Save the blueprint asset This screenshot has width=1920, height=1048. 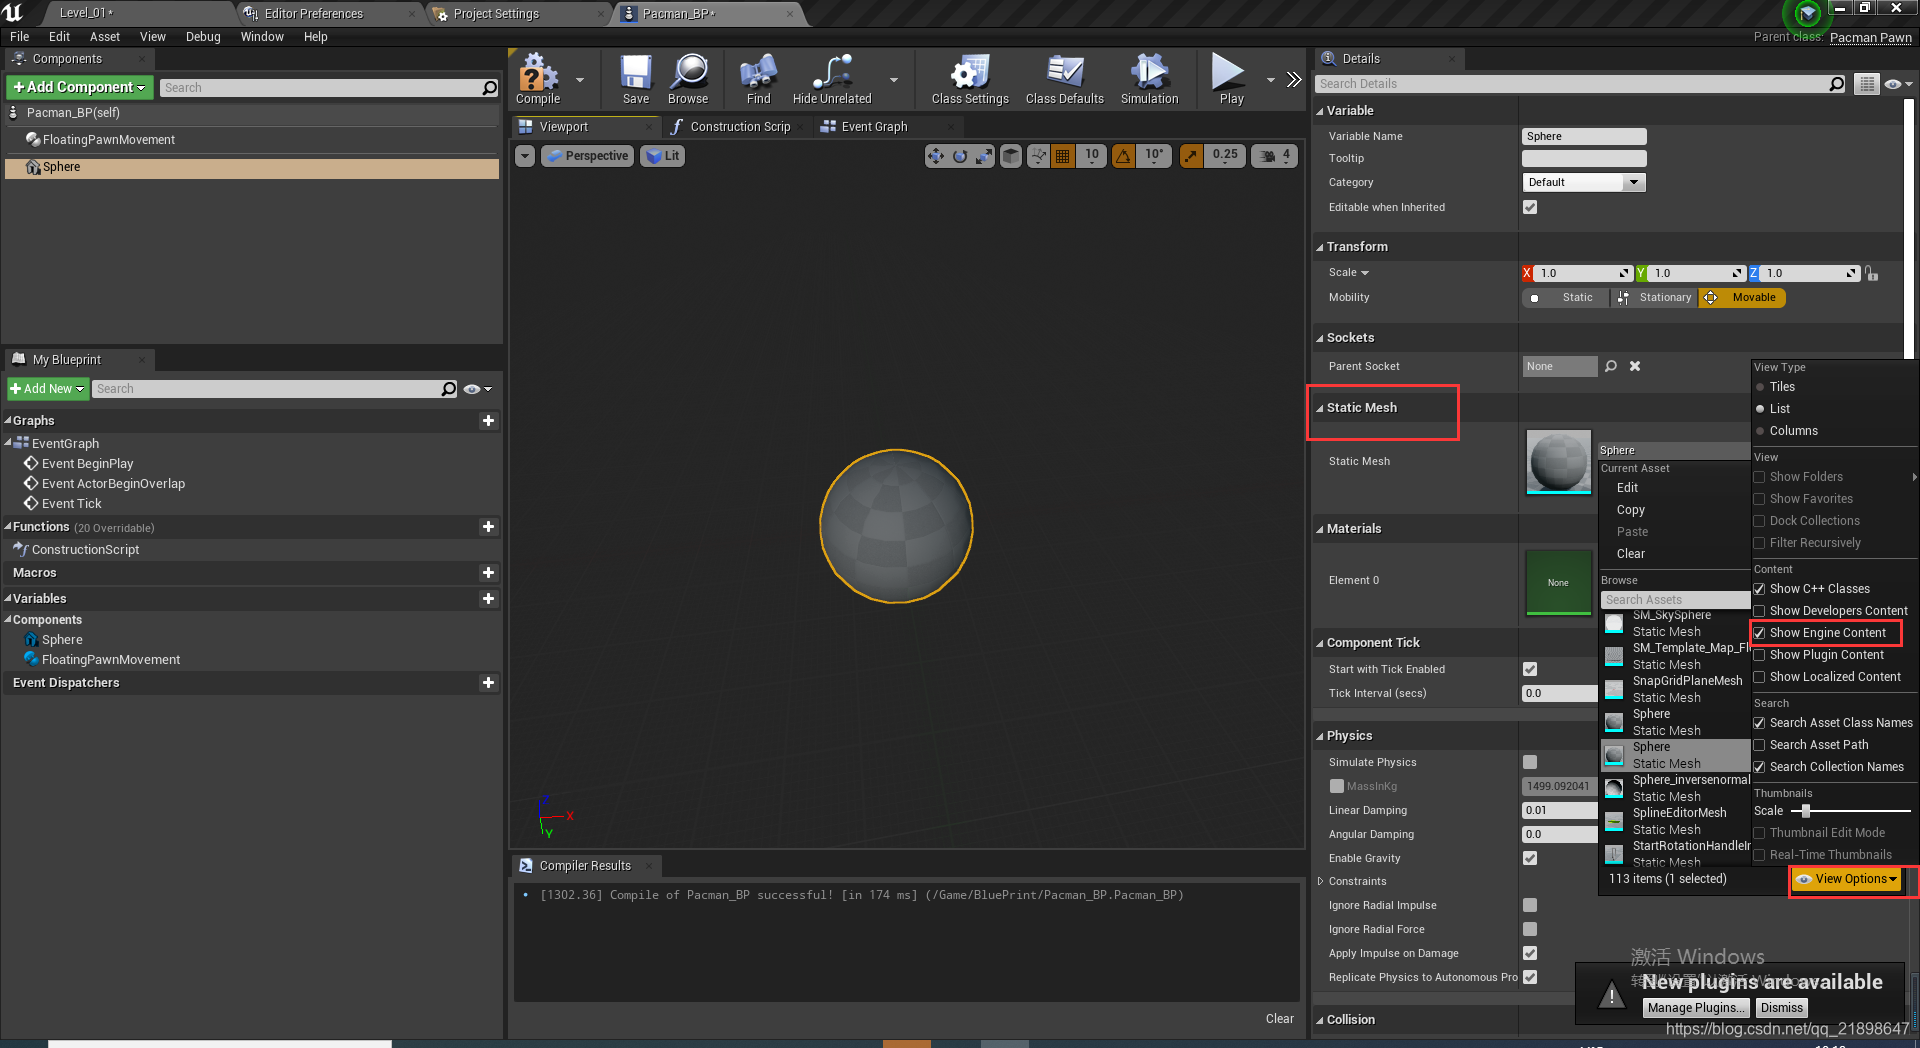point(635,79)
